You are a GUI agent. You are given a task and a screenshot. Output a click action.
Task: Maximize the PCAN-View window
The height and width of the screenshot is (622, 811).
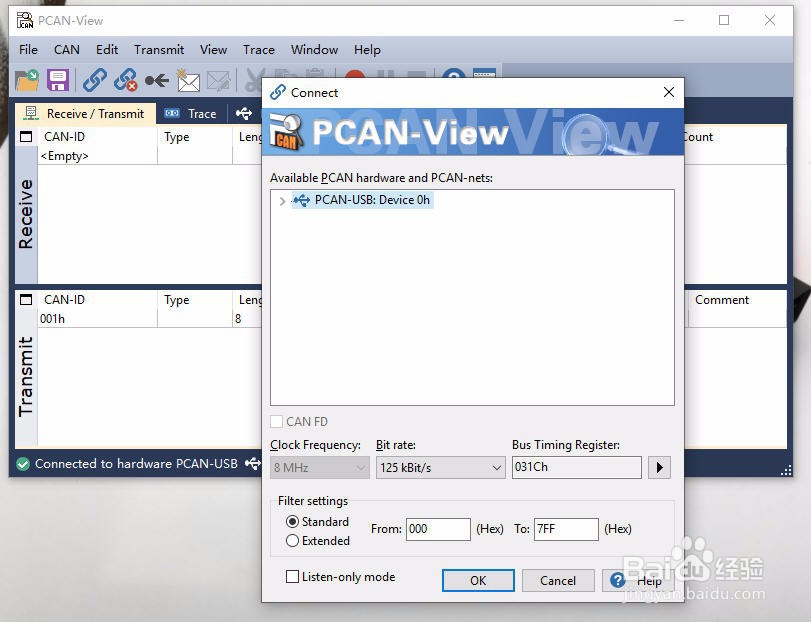(724, 20)
